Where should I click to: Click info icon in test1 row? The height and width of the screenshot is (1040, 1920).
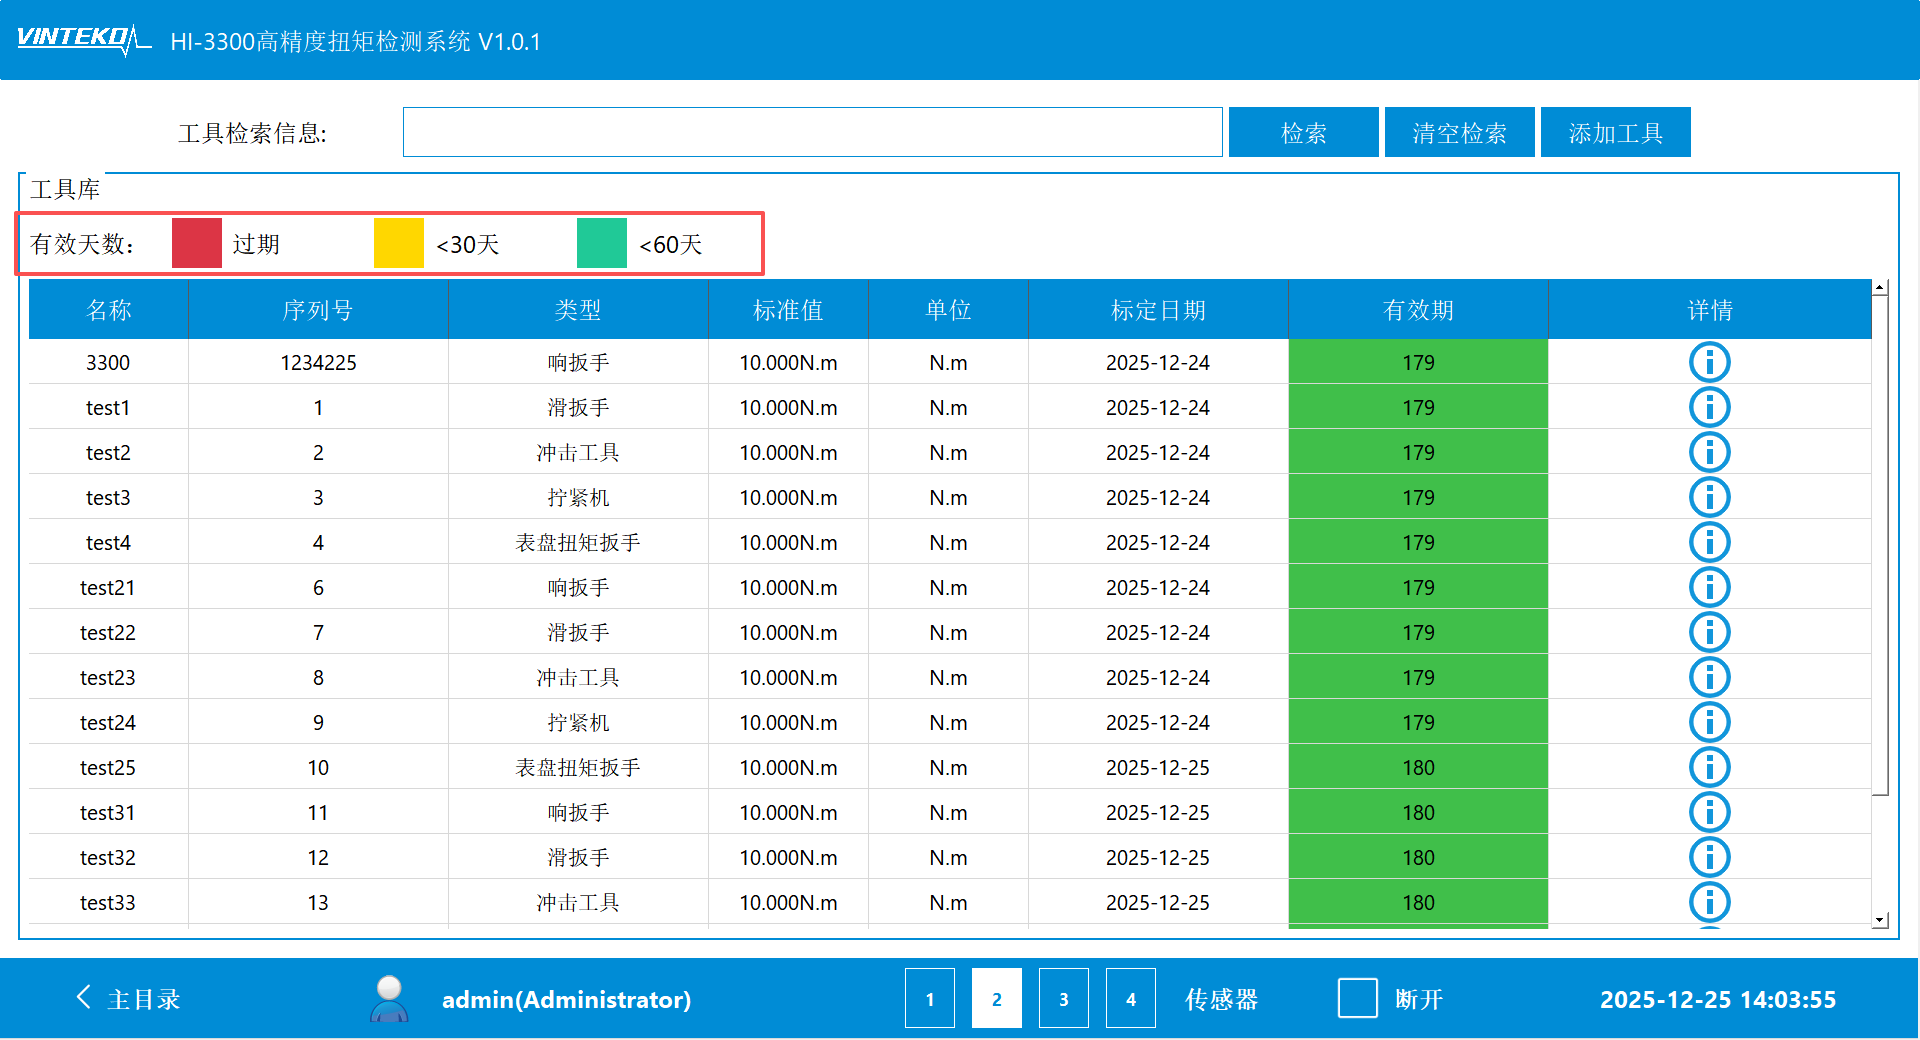(1709, 407)
